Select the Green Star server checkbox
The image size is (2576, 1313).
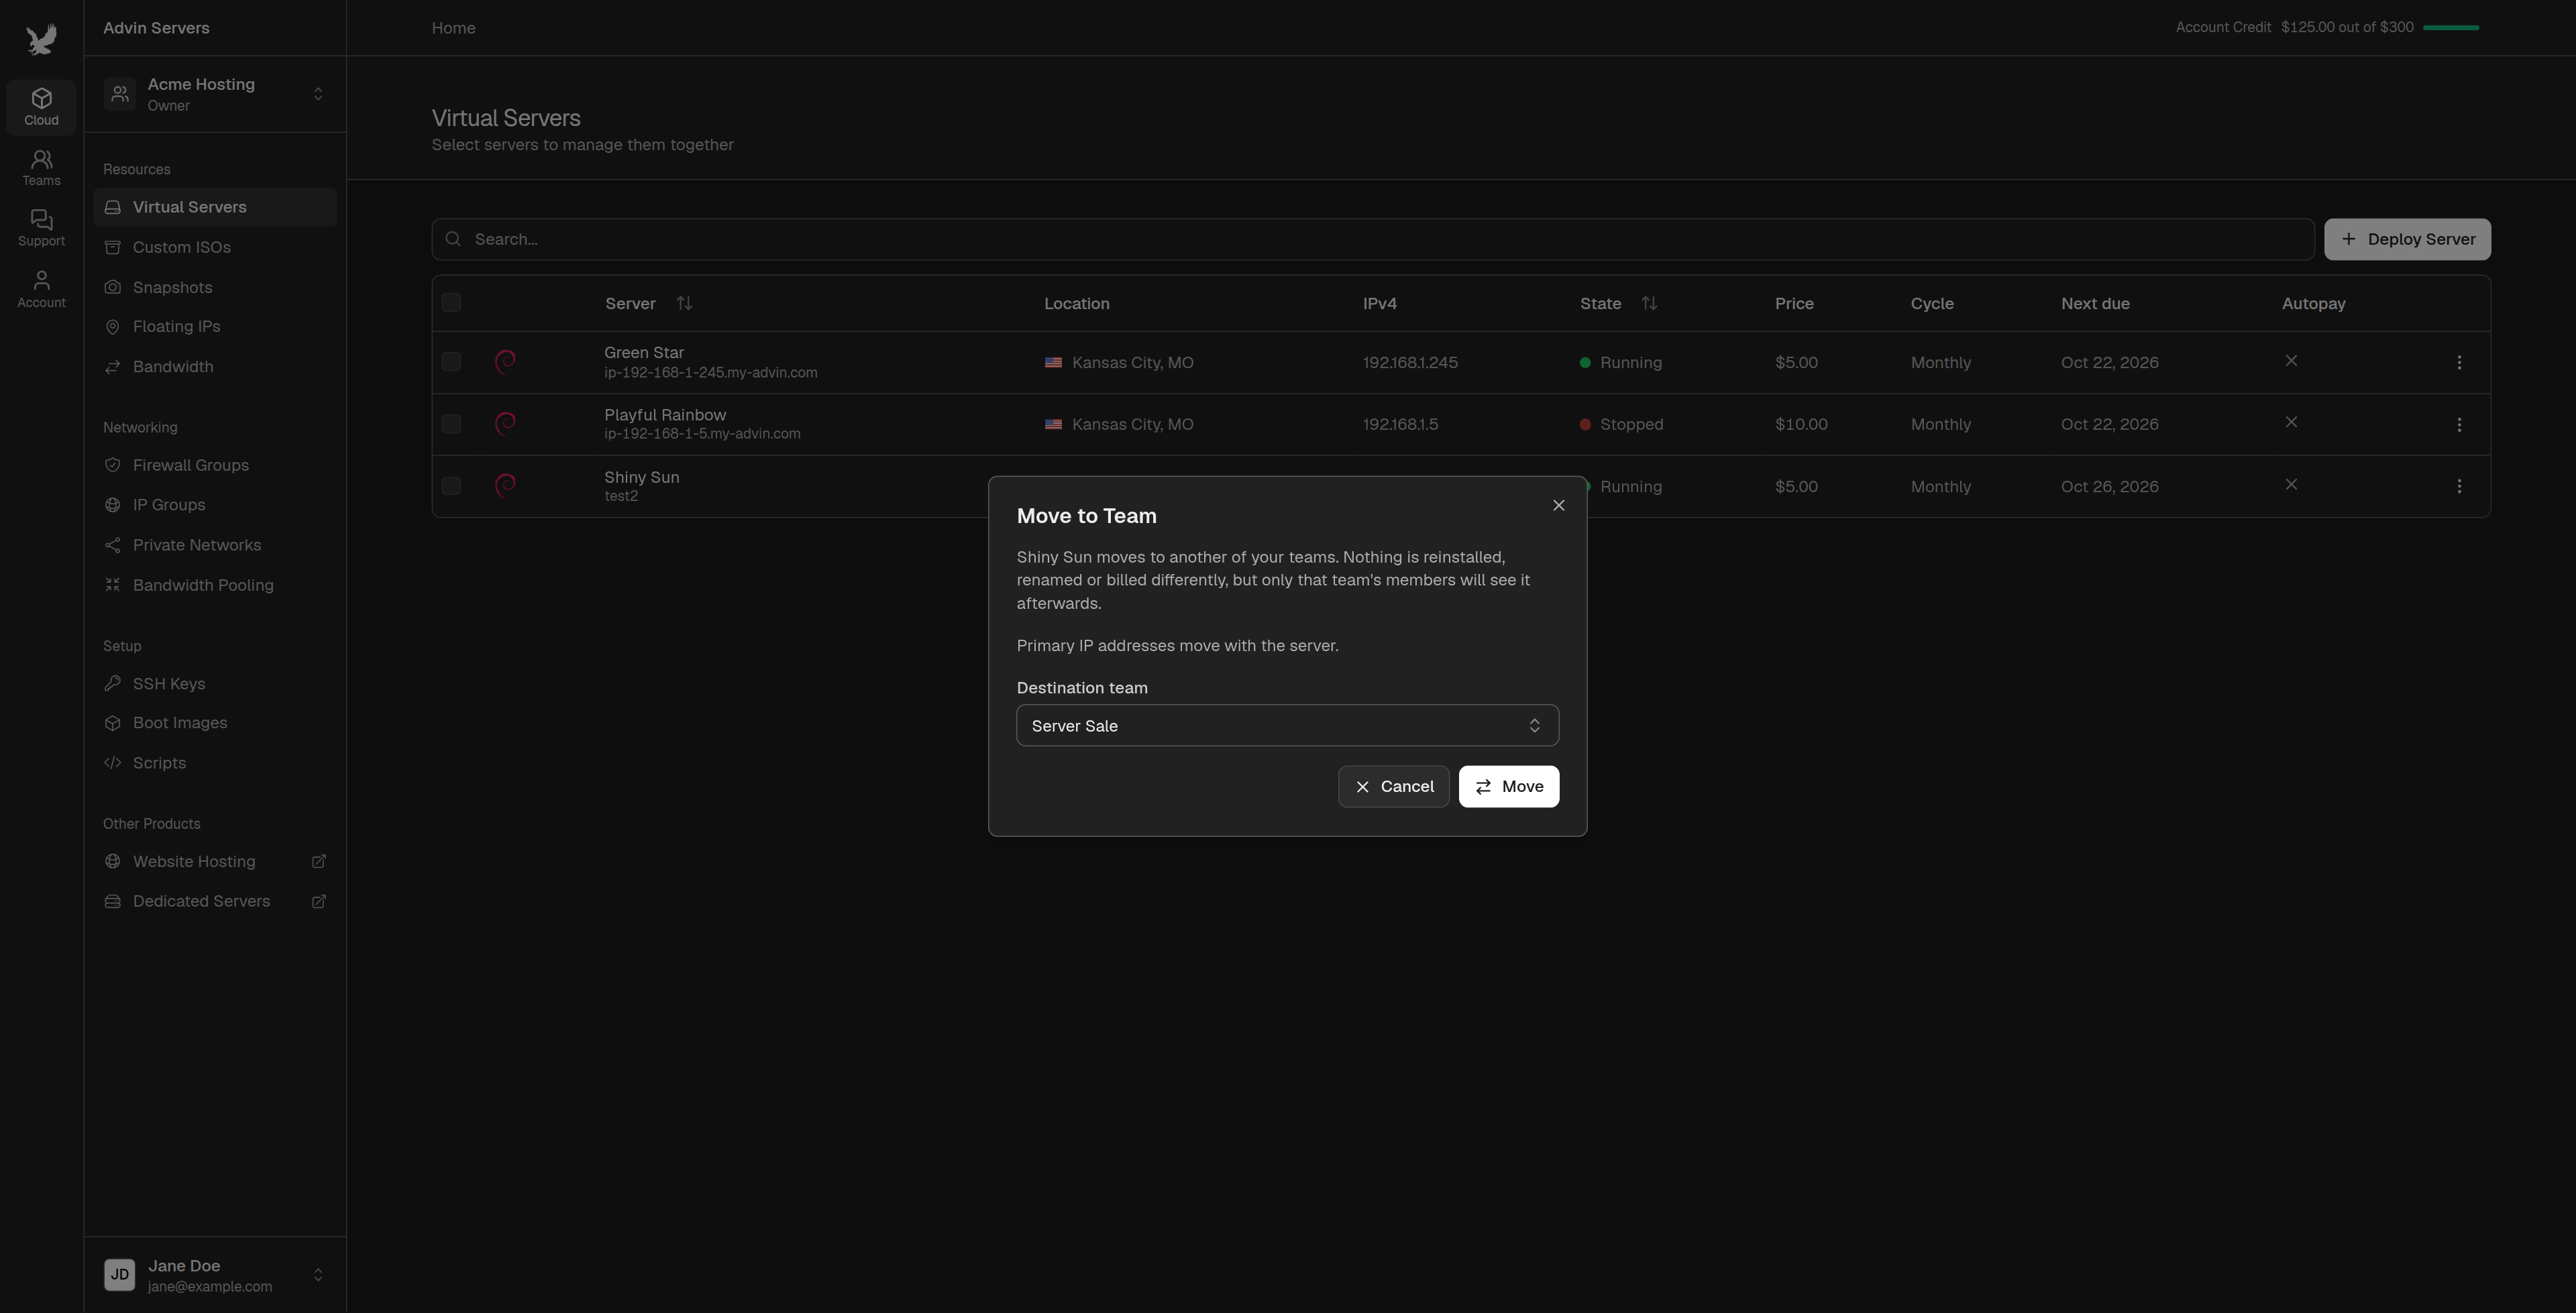tap(451, 362)
